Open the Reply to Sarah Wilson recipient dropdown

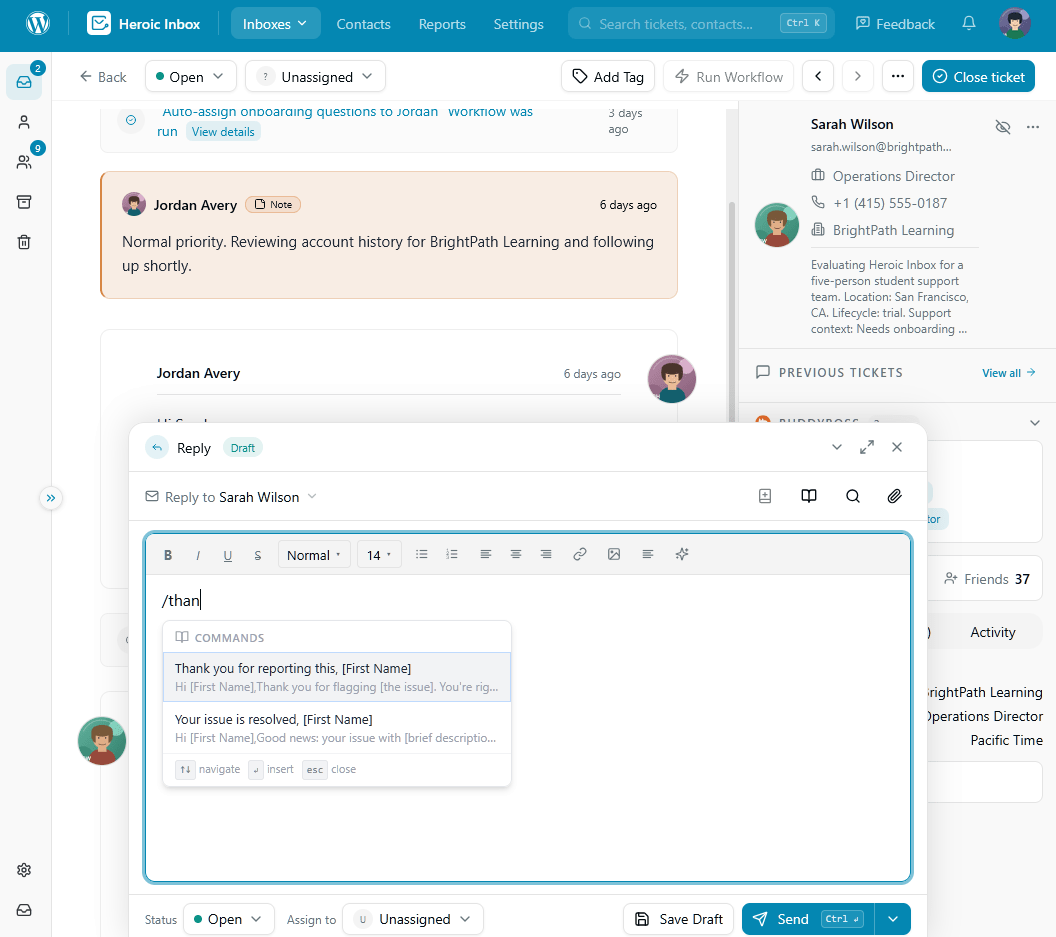pos(231,497)
